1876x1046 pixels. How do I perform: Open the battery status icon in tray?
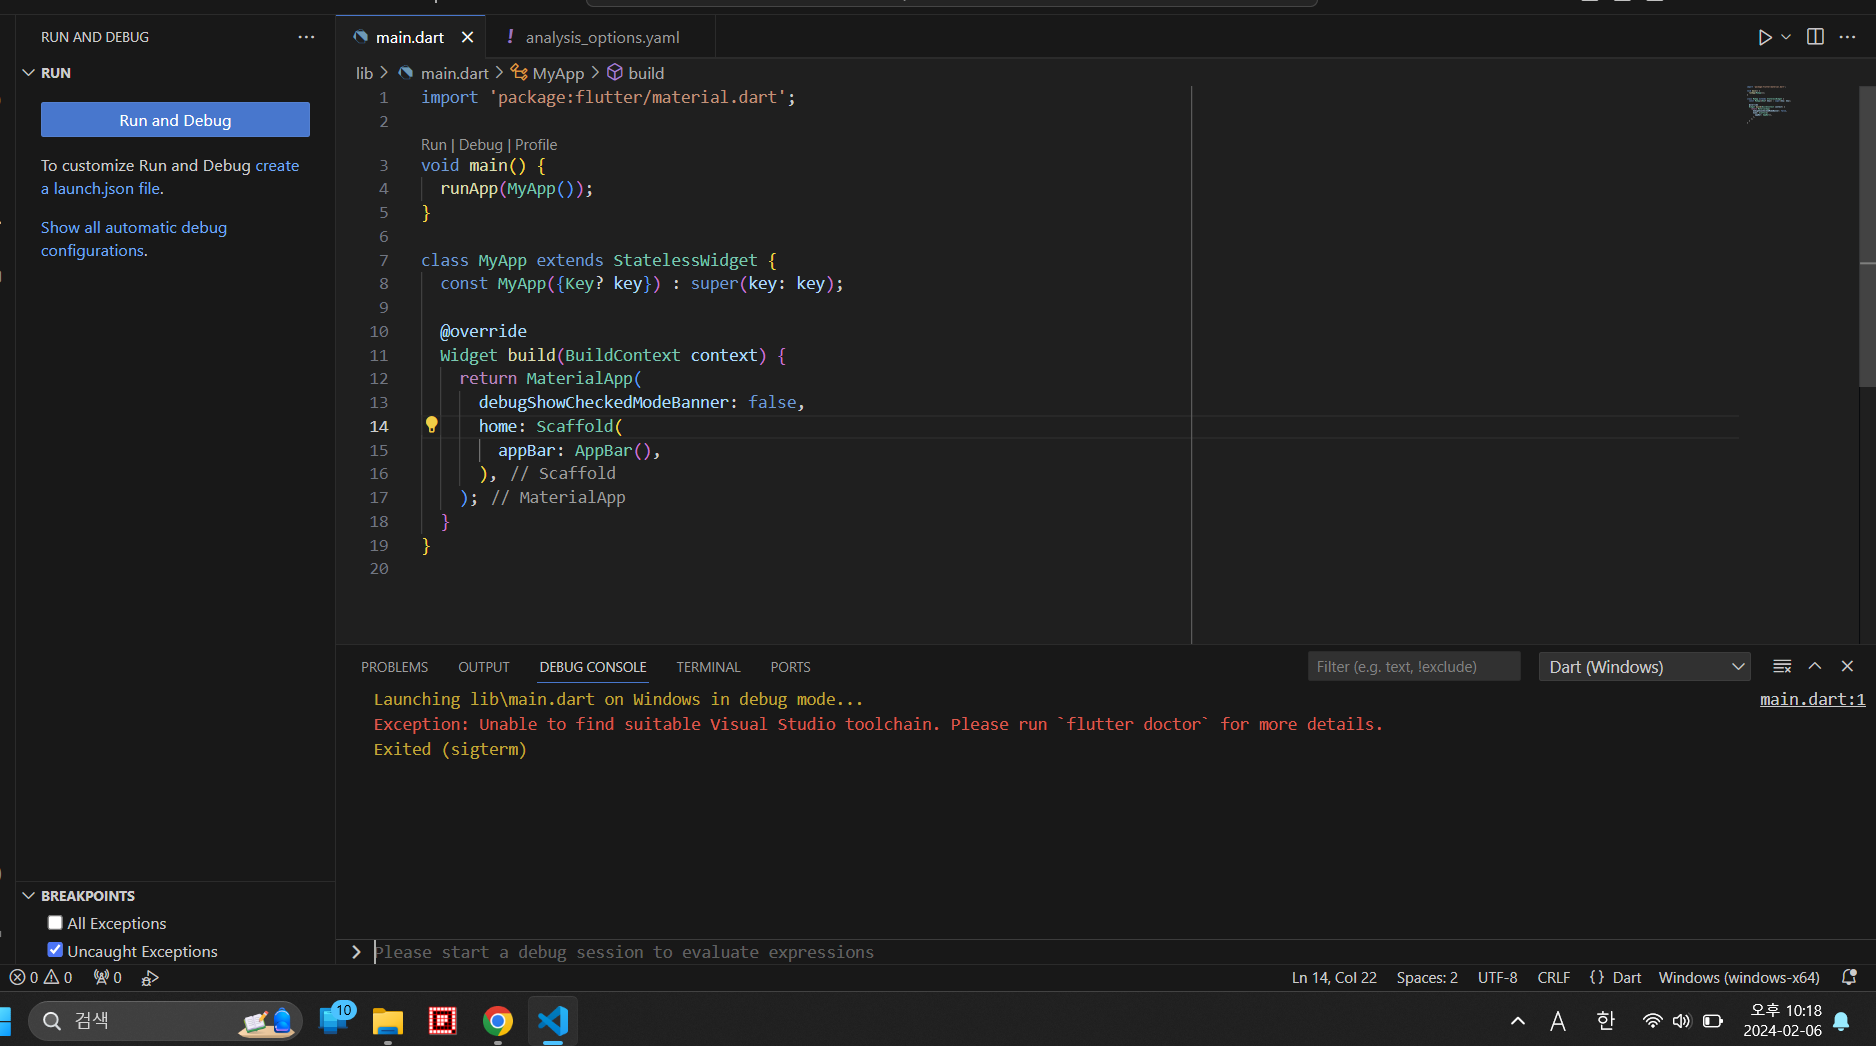tap(1713, 1021)
